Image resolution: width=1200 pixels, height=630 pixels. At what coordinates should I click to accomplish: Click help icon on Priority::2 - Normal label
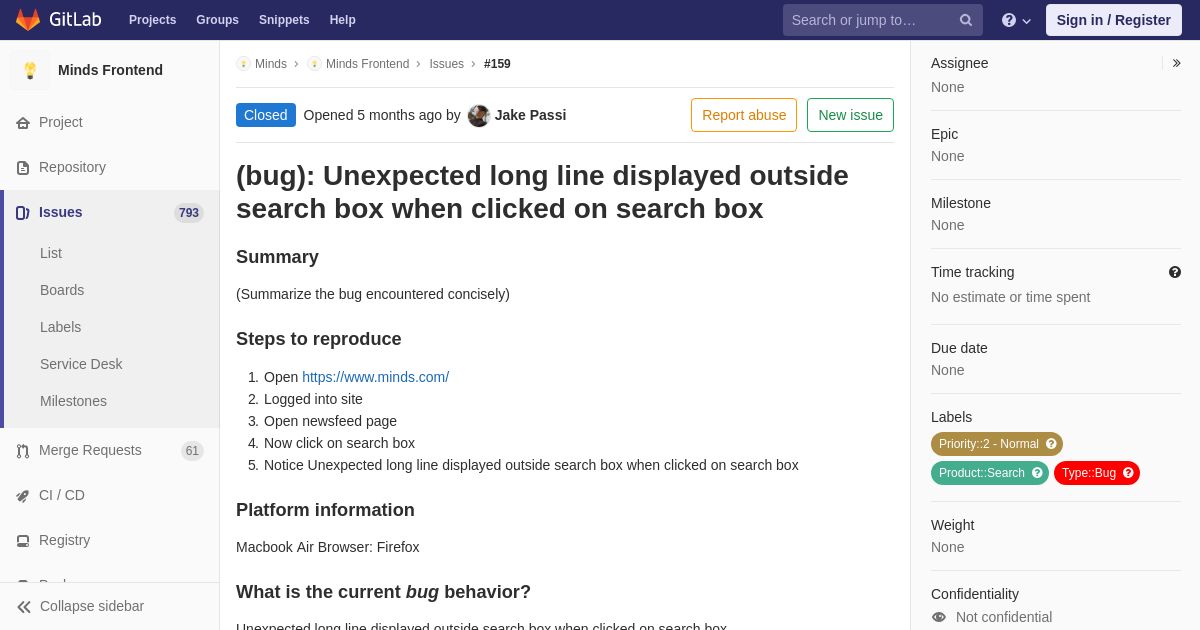1051,444
